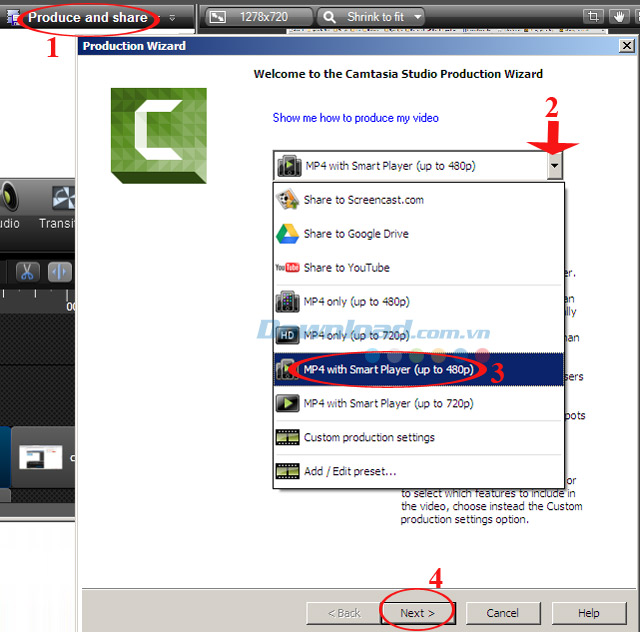Select highlighted MP4 with Smart Player 480p option
This screenshot has height=632, width=640.
click(419, 369)
